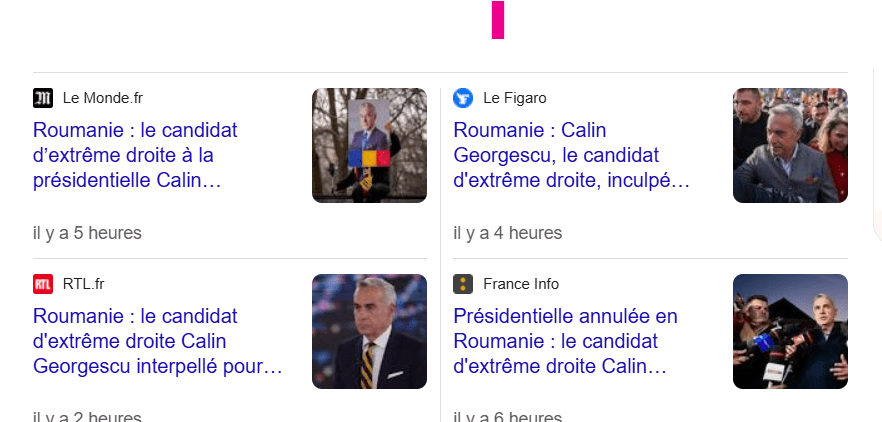Click the France Info favicon icon
This screenshot has width=882, height=422.
pos(463,284)
